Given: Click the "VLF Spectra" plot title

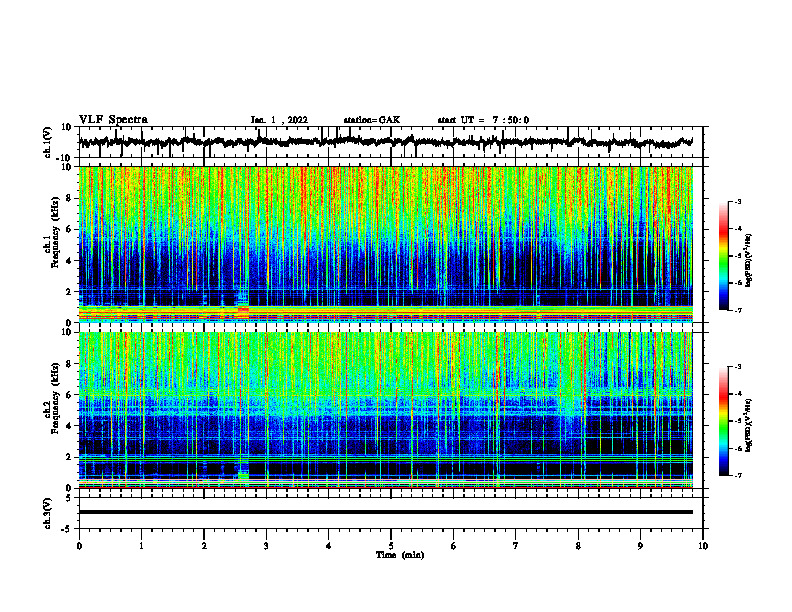Looking at the screenshot, I should 113,119.
